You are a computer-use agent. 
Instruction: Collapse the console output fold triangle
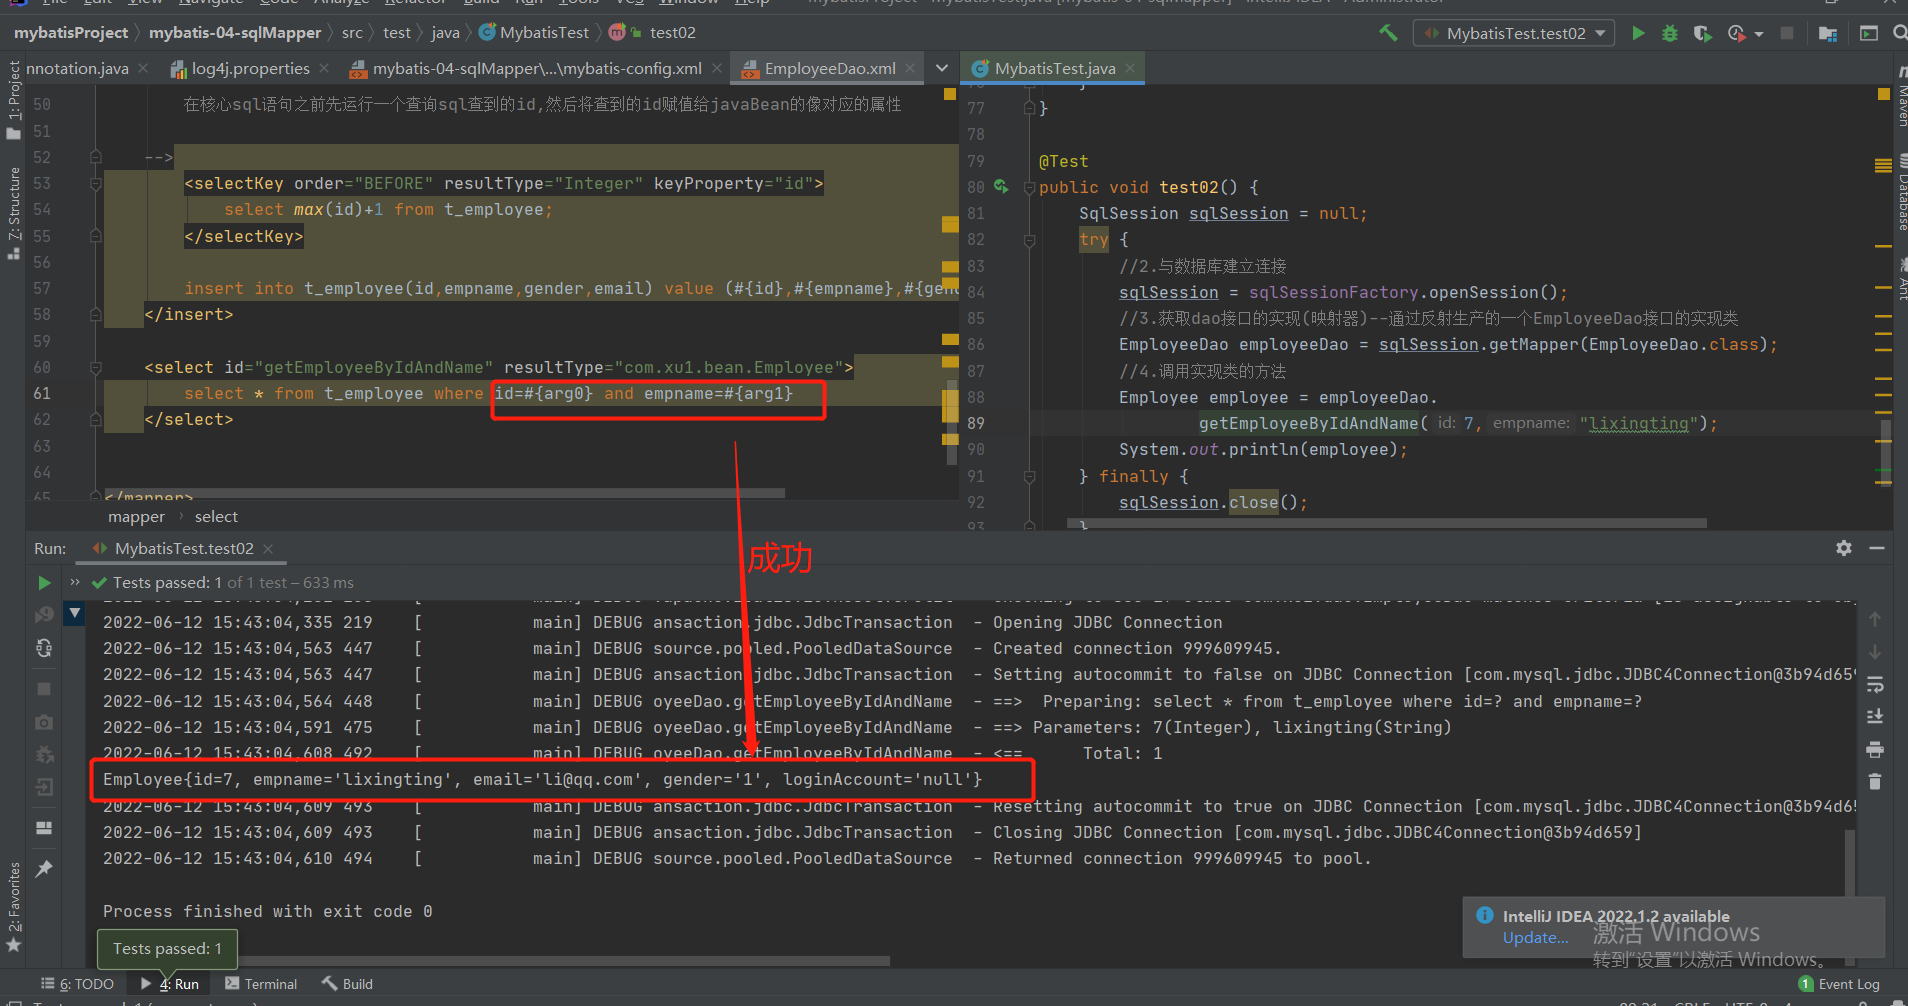(x=75, y=612)
